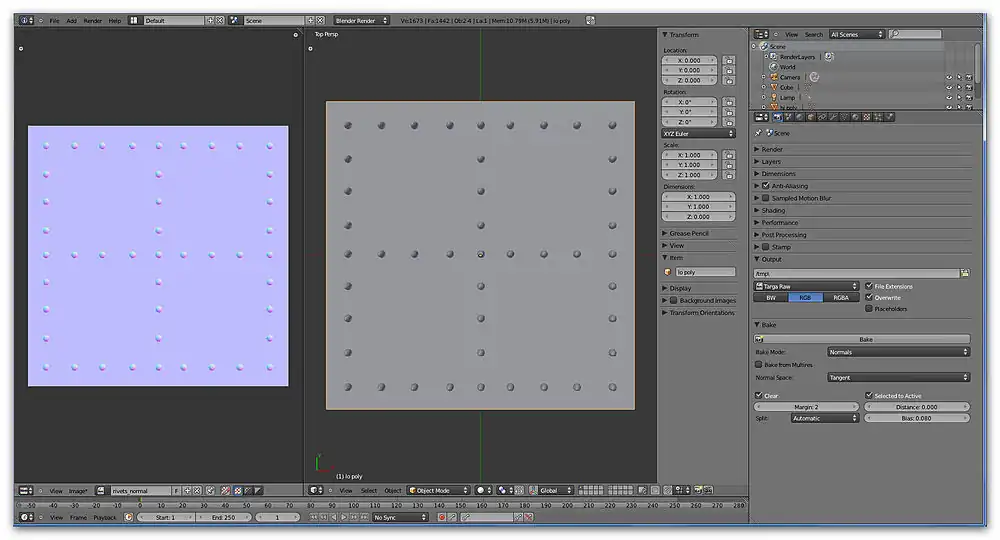
Task: Open the Bake Mode dropdown set to Normals
Action: coord(898,352)
